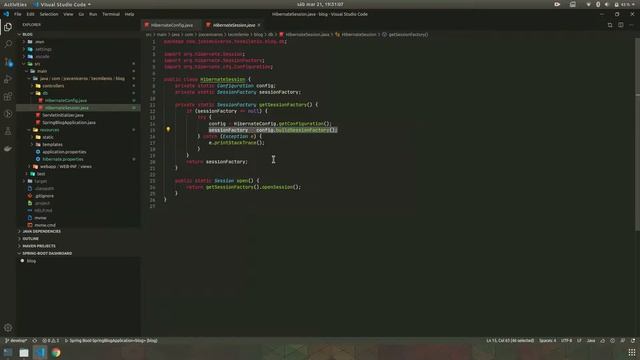Click the develop branch in status bar
Screen dimensions: 640x360
click(16, 340)
